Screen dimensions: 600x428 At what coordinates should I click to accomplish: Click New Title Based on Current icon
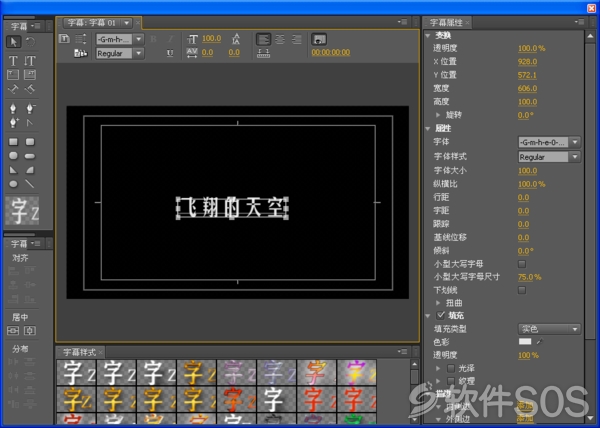(64, 39)
